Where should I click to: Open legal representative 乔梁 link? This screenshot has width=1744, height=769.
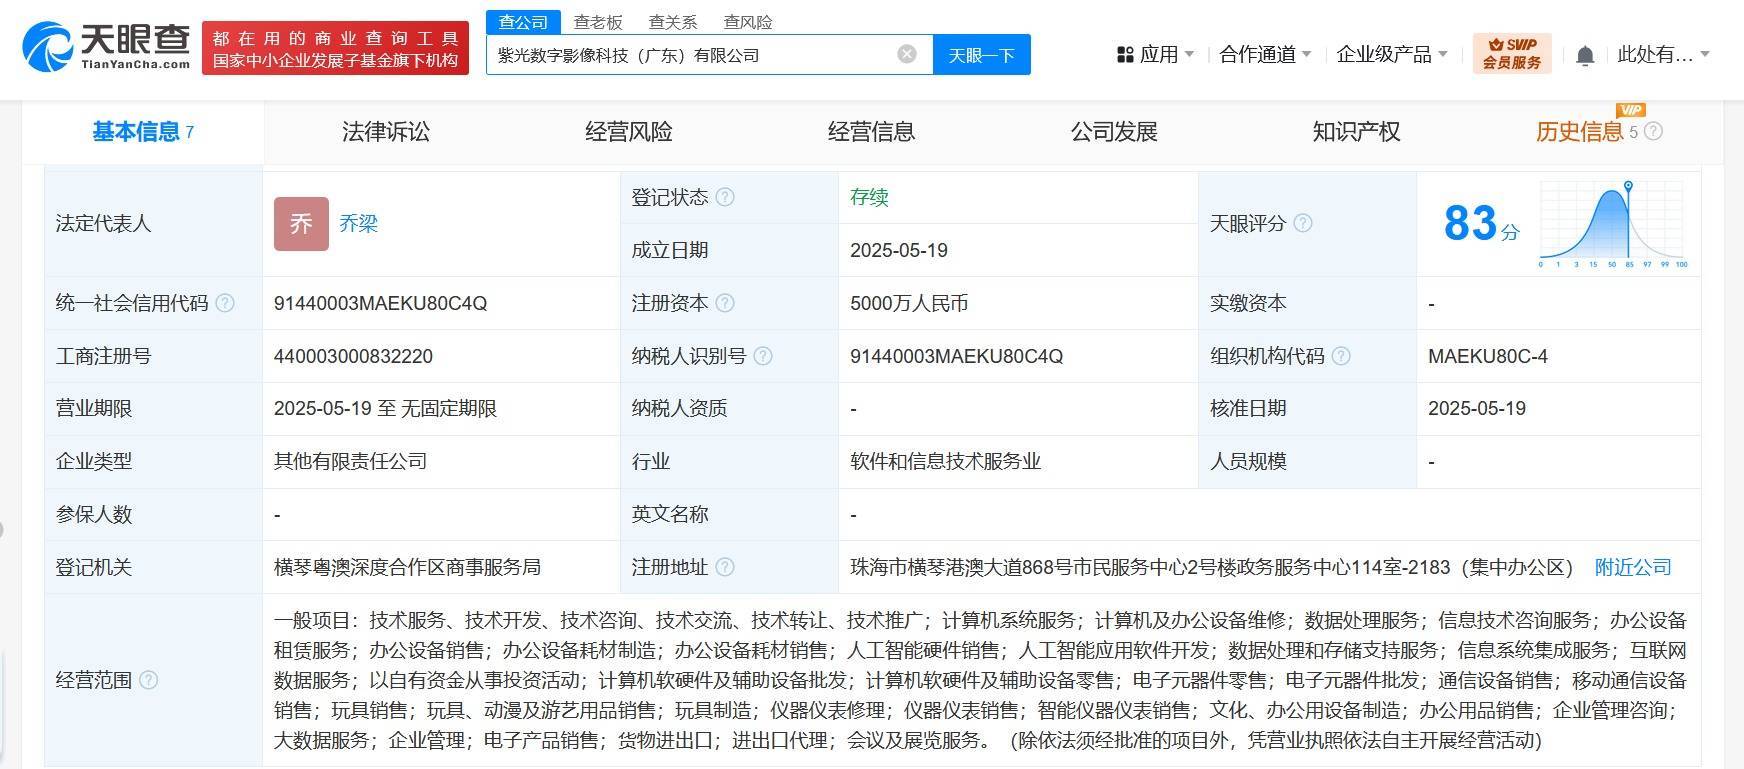358,224
